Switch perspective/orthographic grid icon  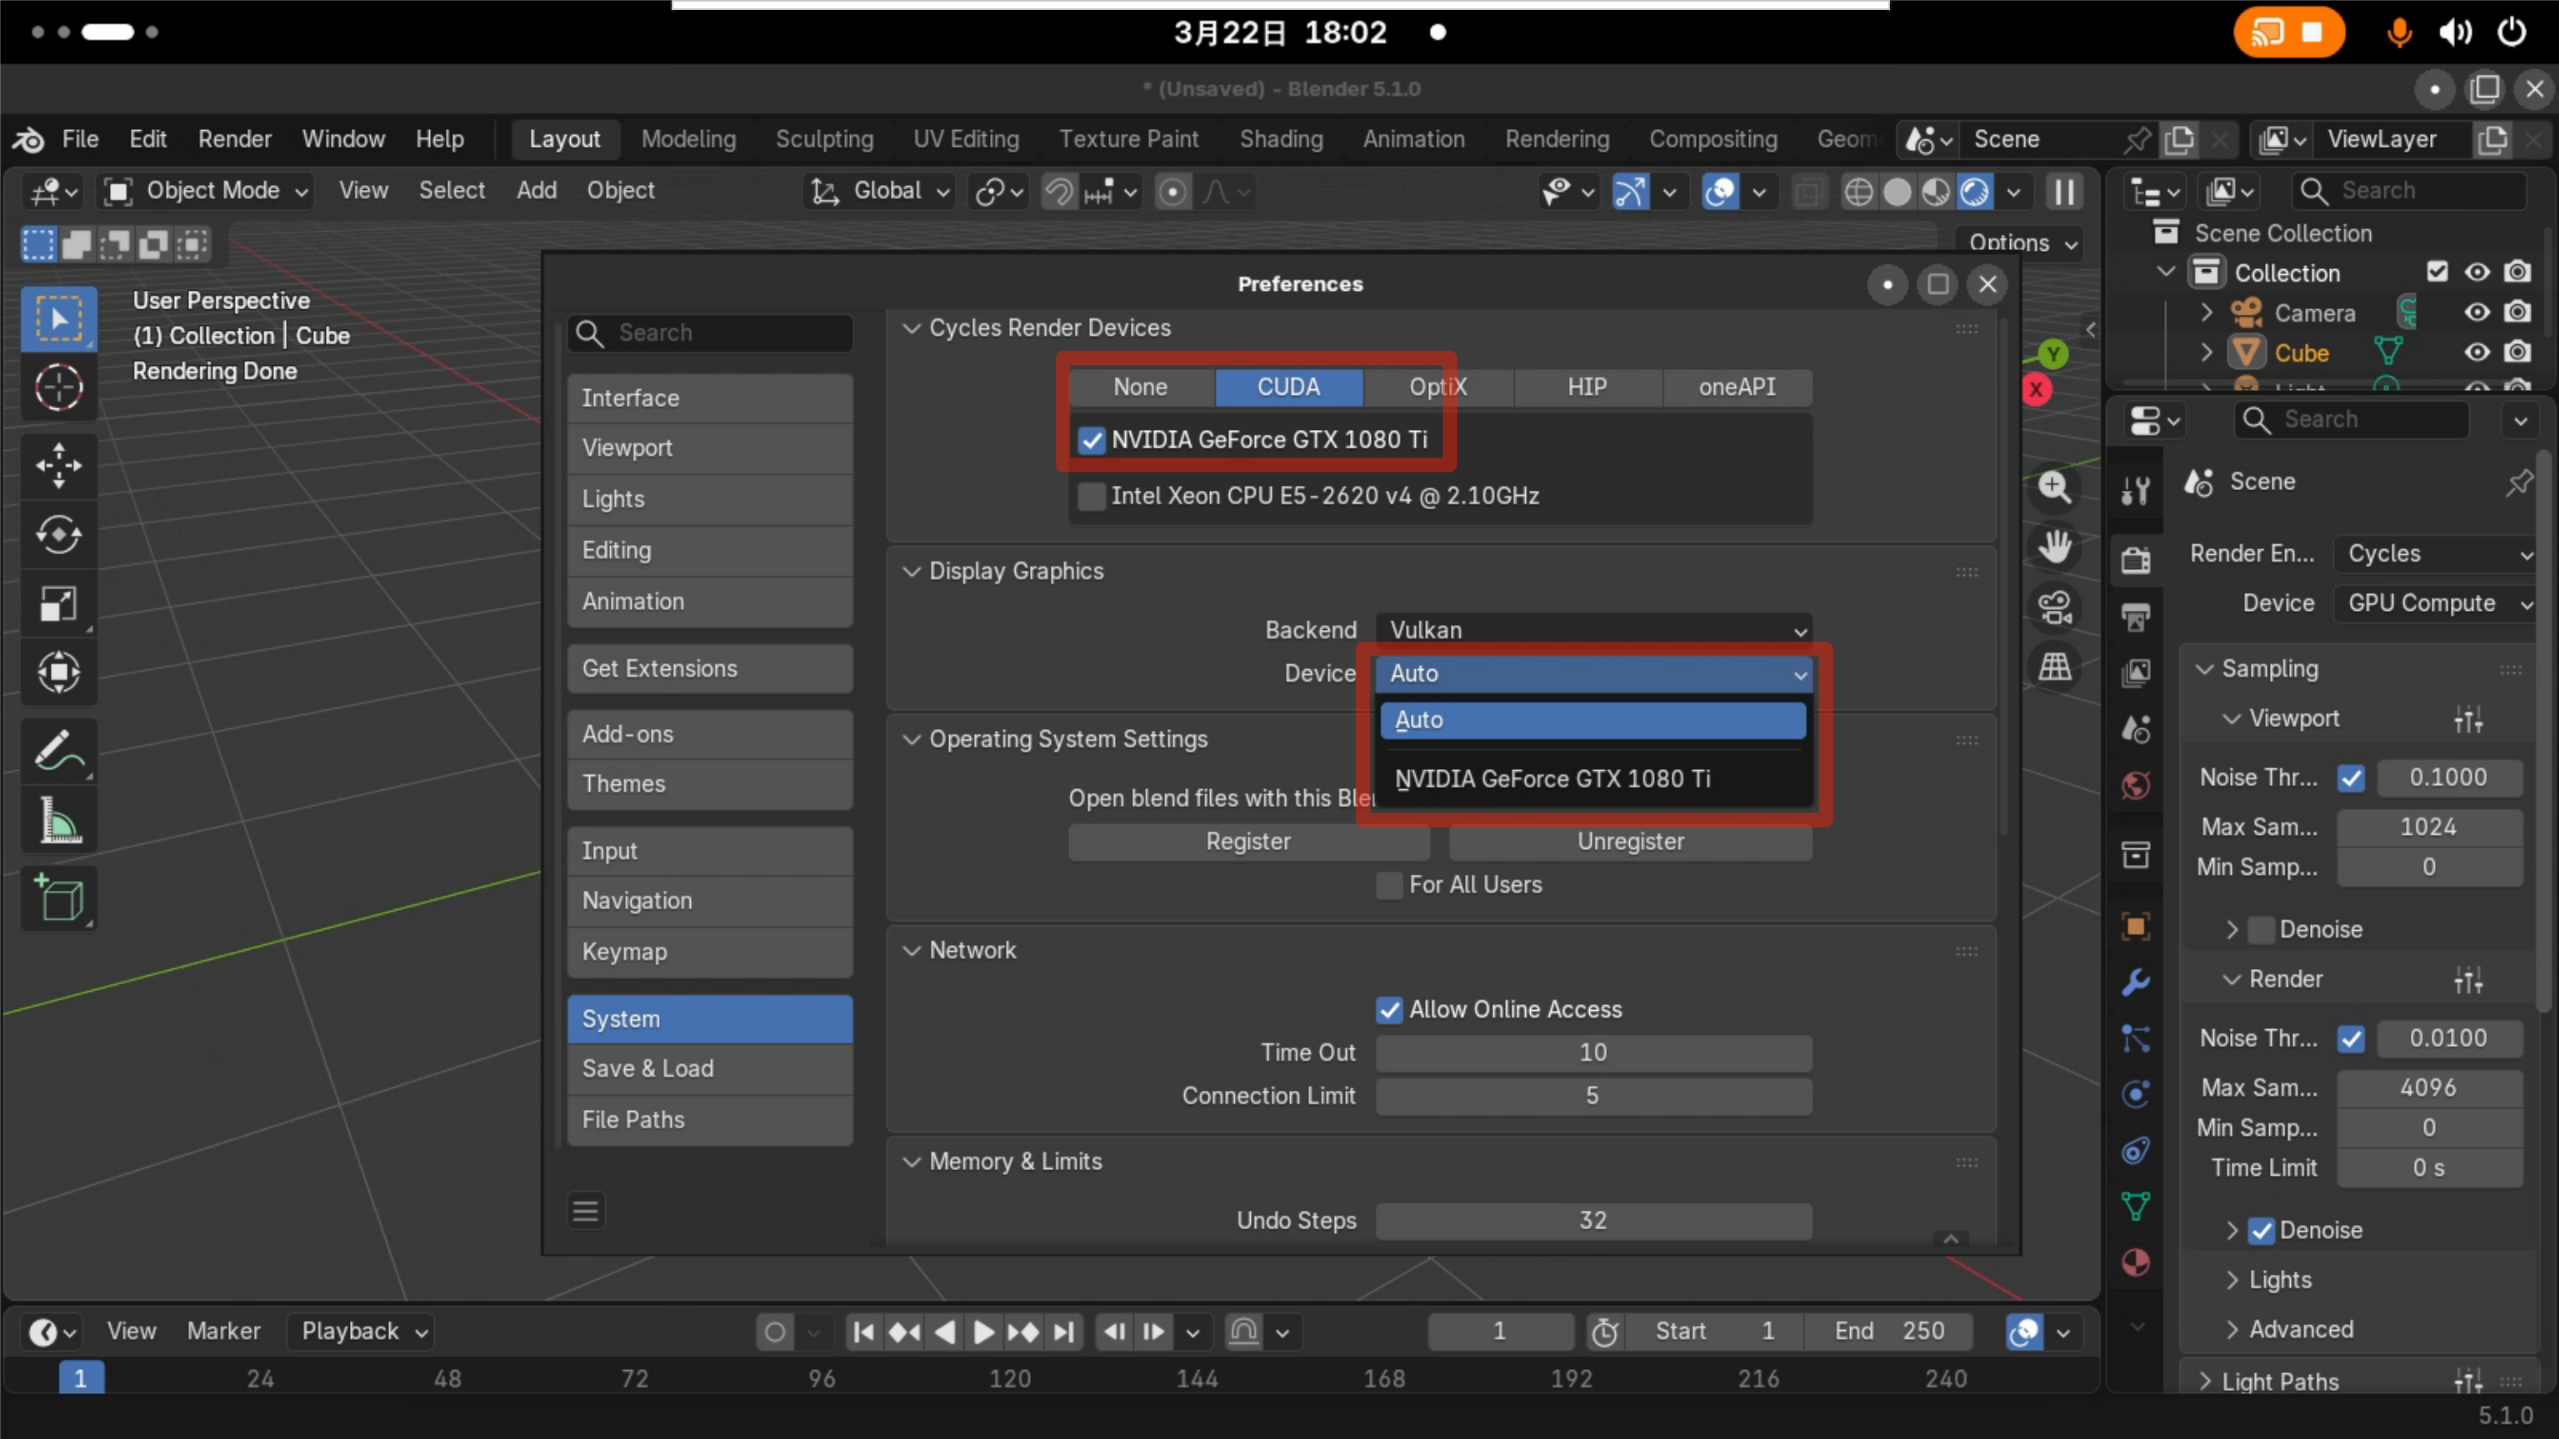click(x=2054, y=667)
